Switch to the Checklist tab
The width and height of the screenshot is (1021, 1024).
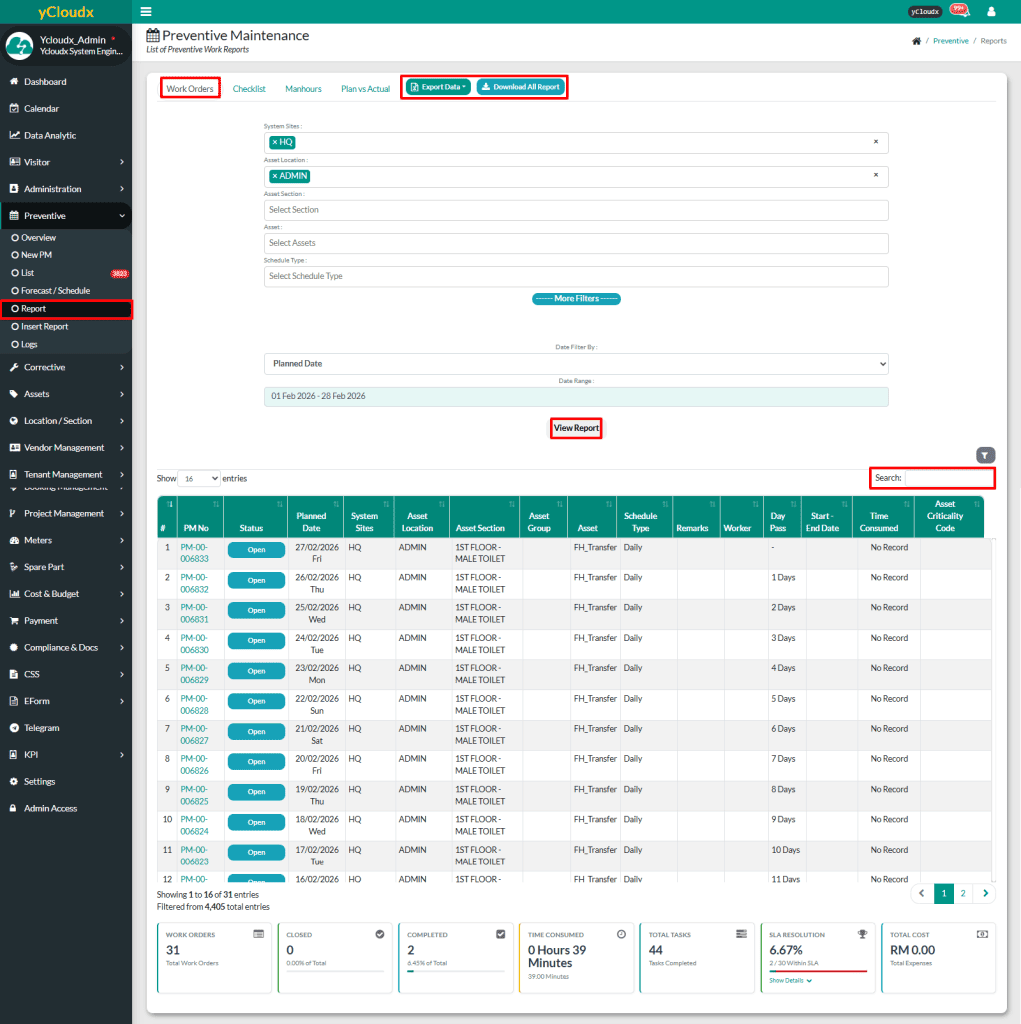point(249,88)
